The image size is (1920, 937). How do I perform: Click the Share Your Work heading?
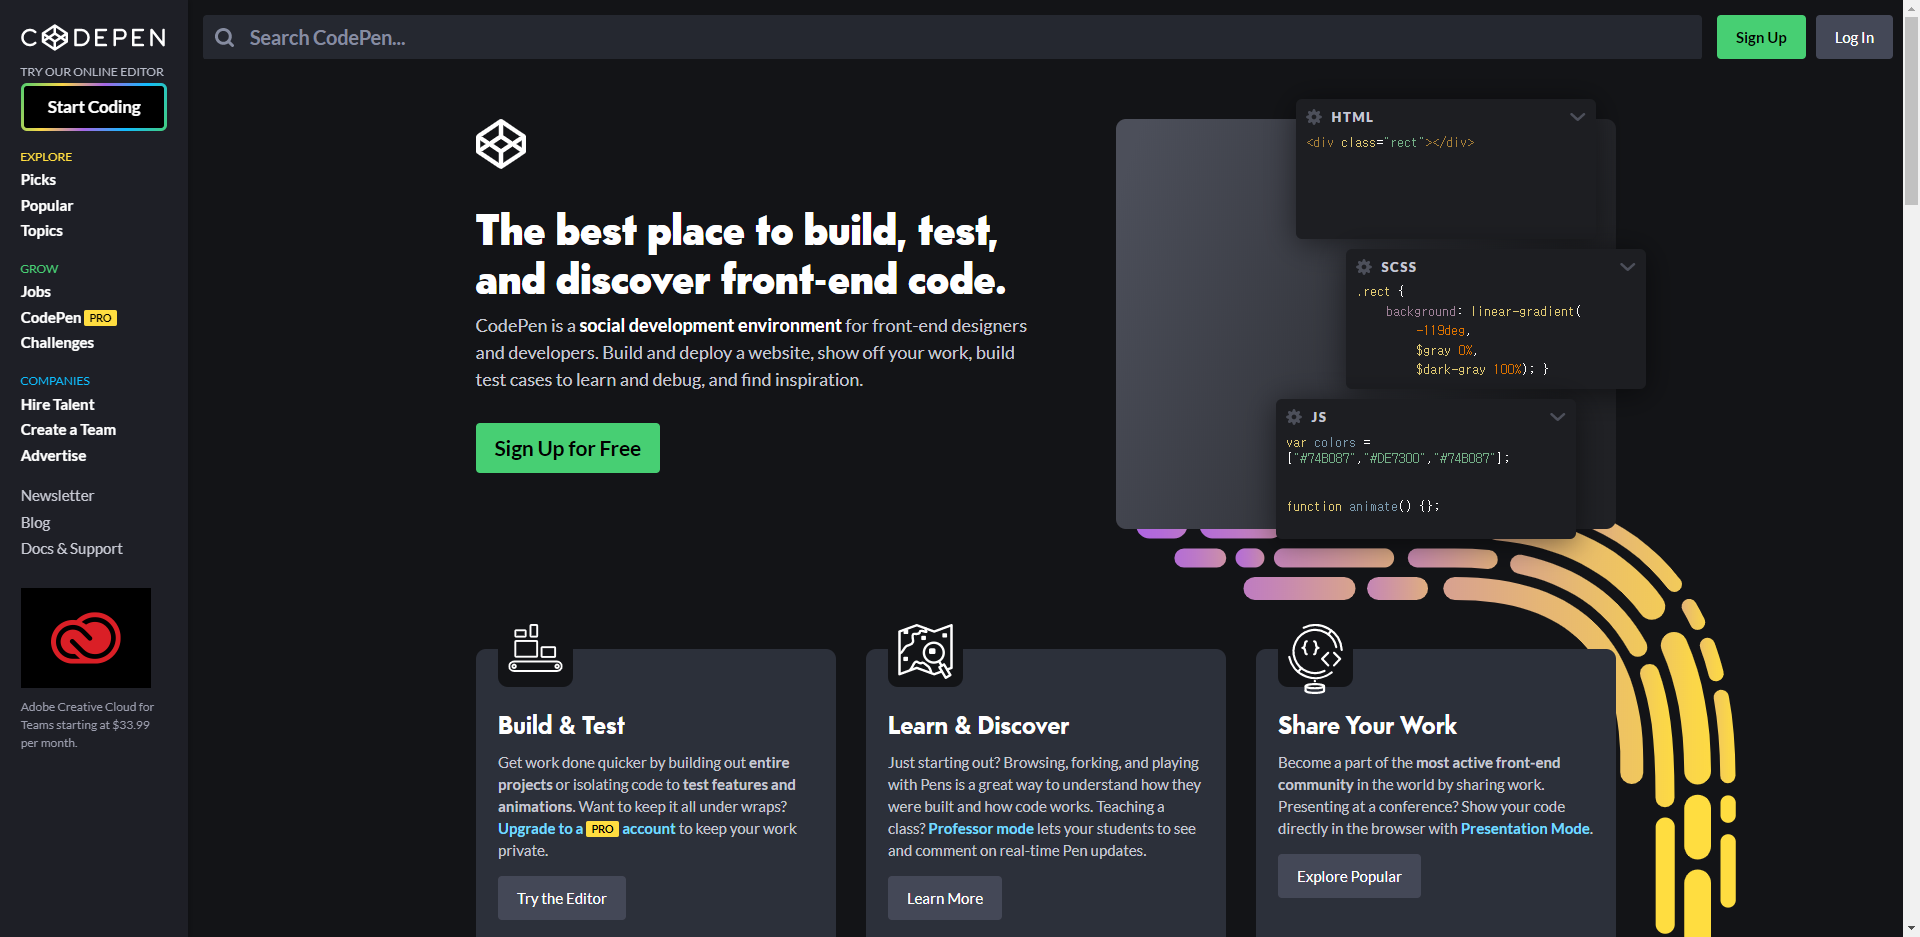pyautogui.click(x=1367, y=725)
